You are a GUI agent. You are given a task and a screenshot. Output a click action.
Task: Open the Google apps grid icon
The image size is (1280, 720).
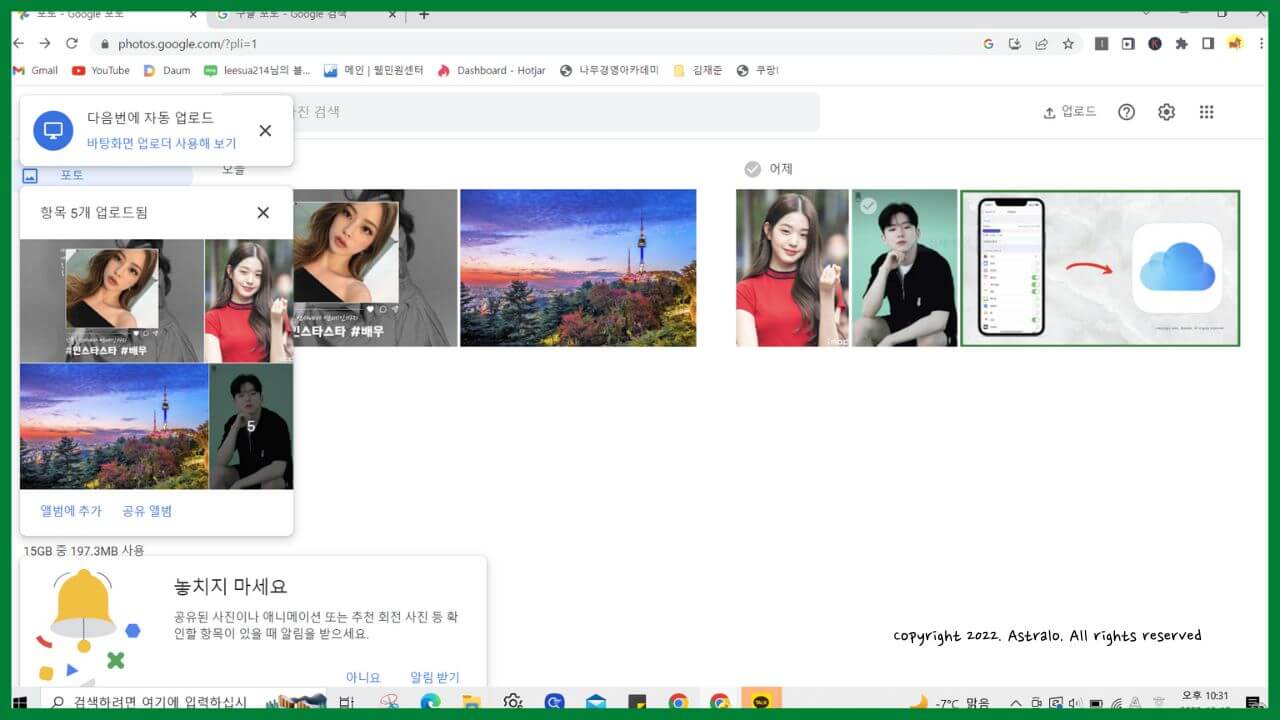1206,112
